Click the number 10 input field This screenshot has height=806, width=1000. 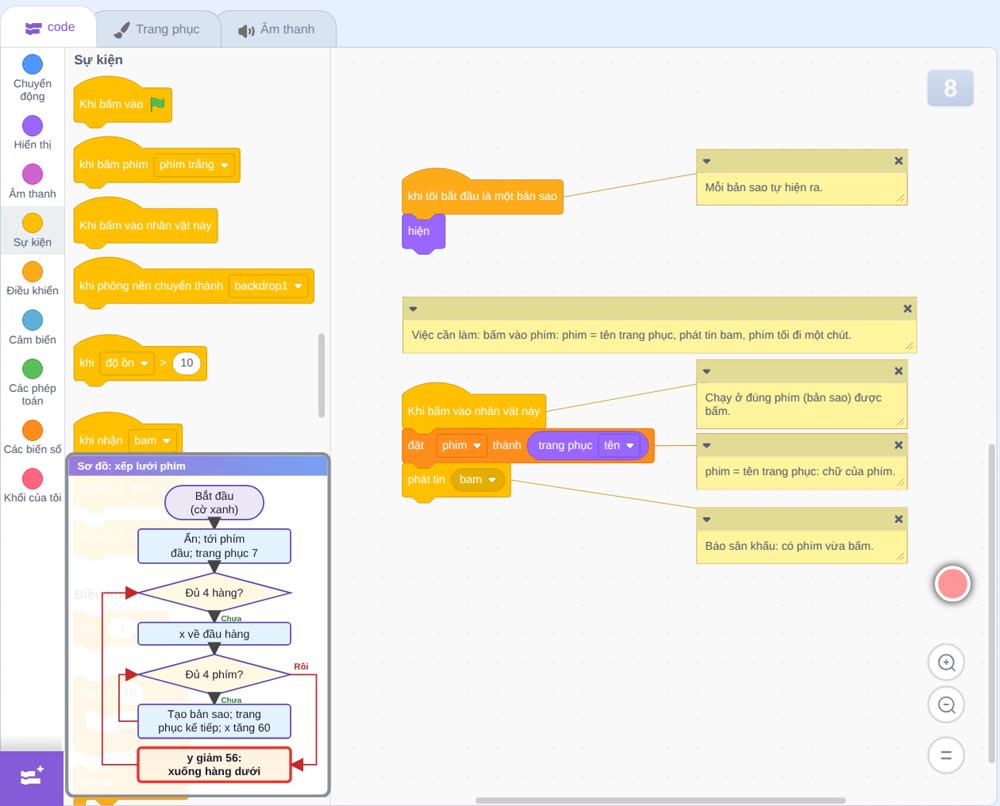186,363
